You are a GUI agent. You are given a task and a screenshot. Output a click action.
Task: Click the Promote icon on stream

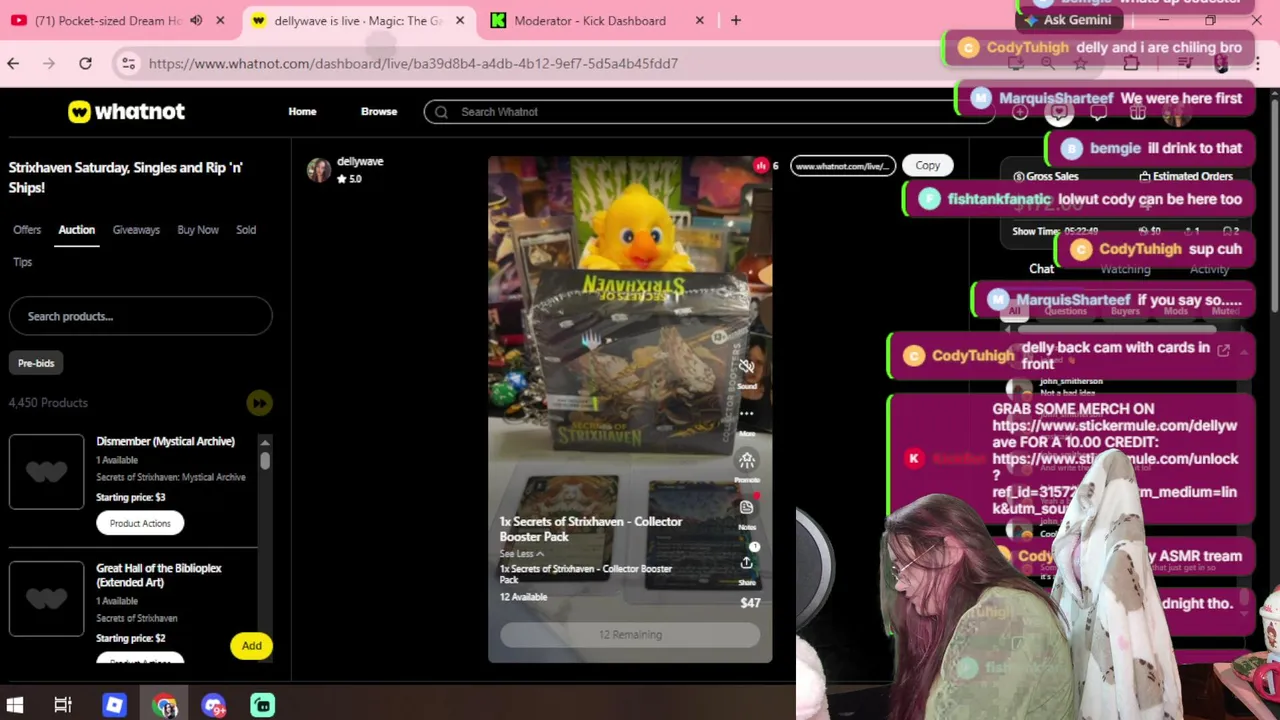click(x=747, y=460)
